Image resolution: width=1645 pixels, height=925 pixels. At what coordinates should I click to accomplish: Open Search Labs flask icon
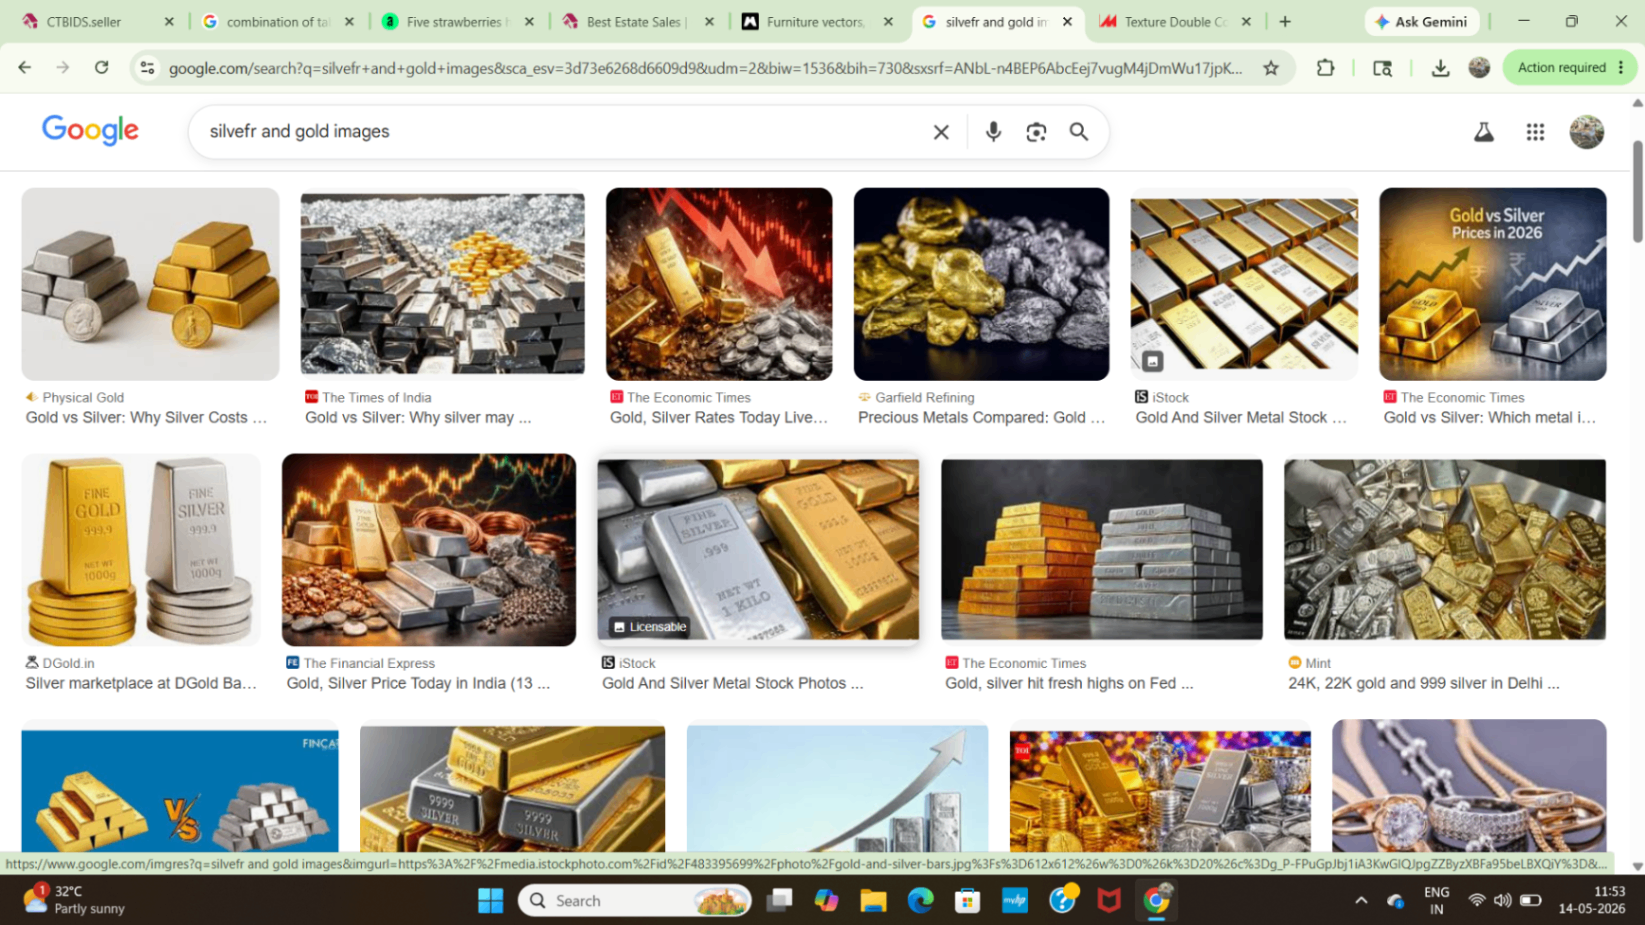tap(1484, 132)
